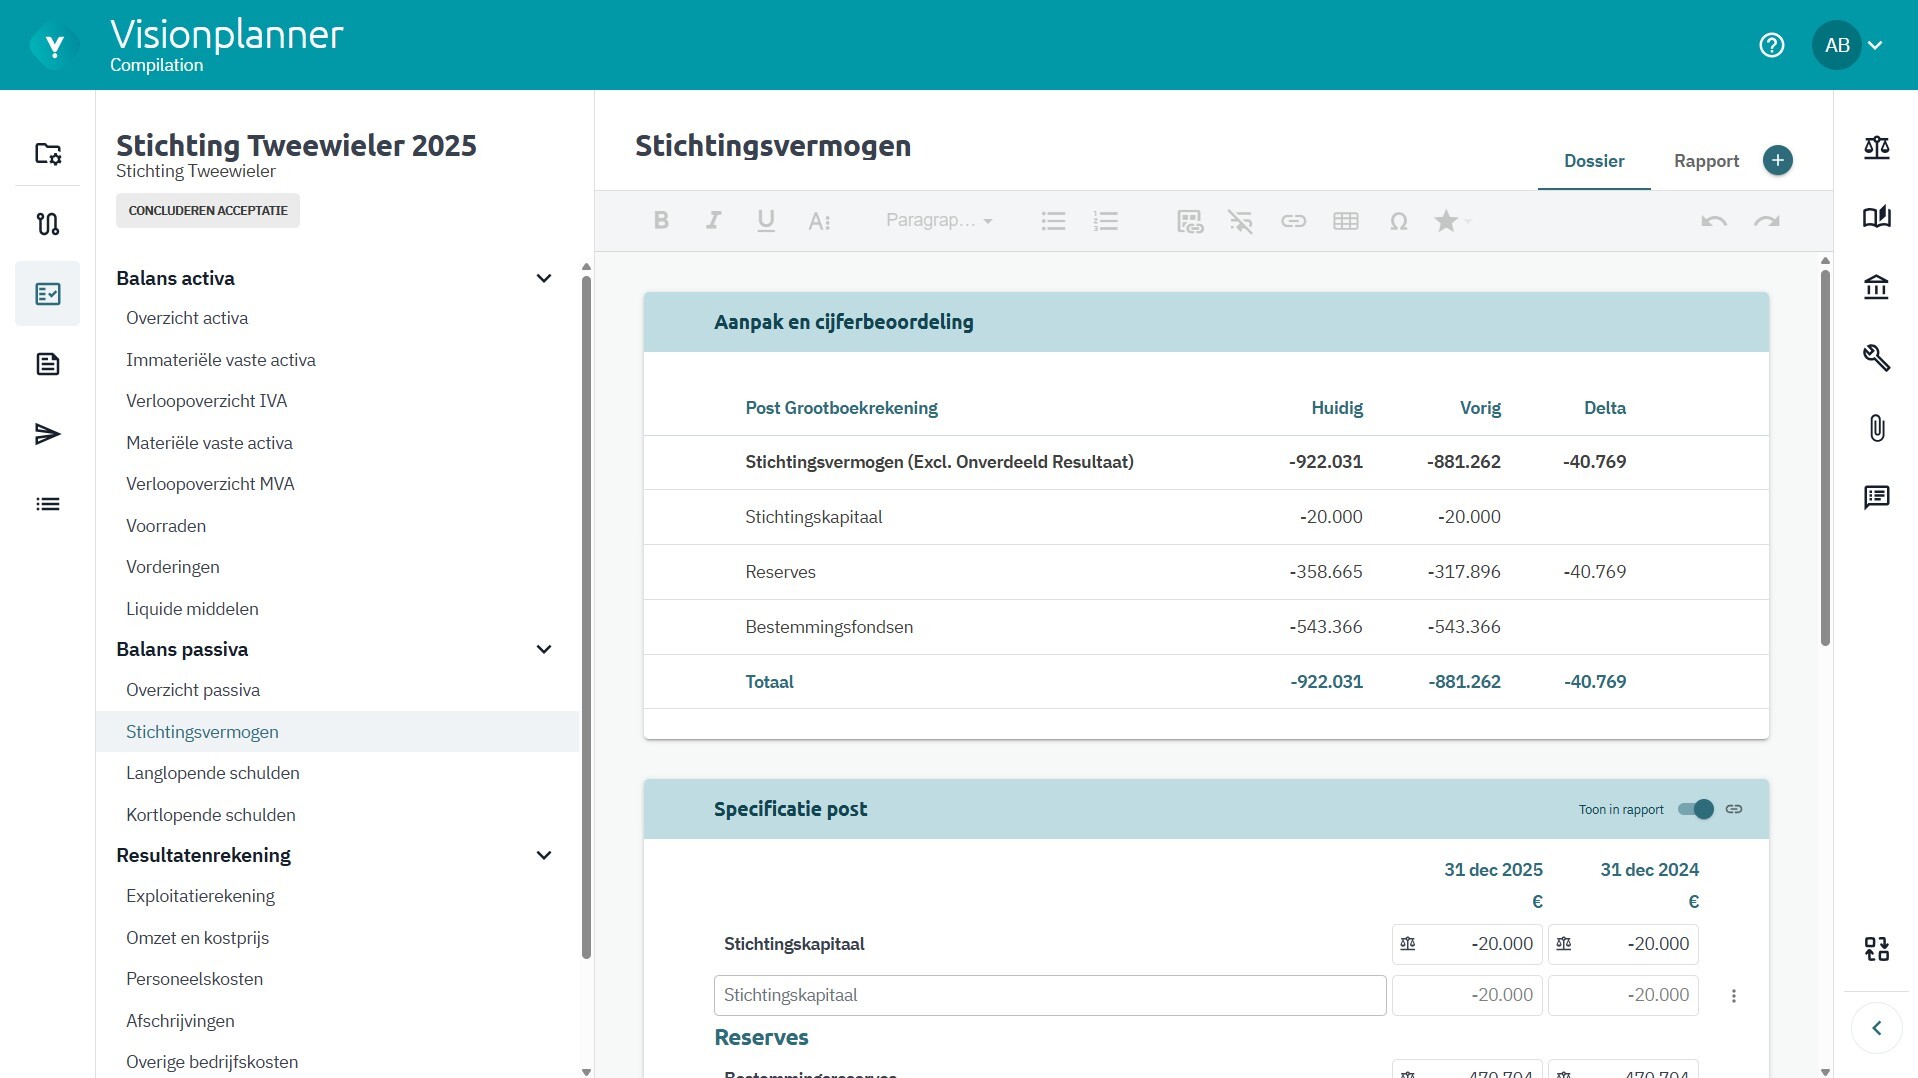1918x1078 pixels.
Task: Open the comments icon in right sidebar
Action: click(1876, 497)
